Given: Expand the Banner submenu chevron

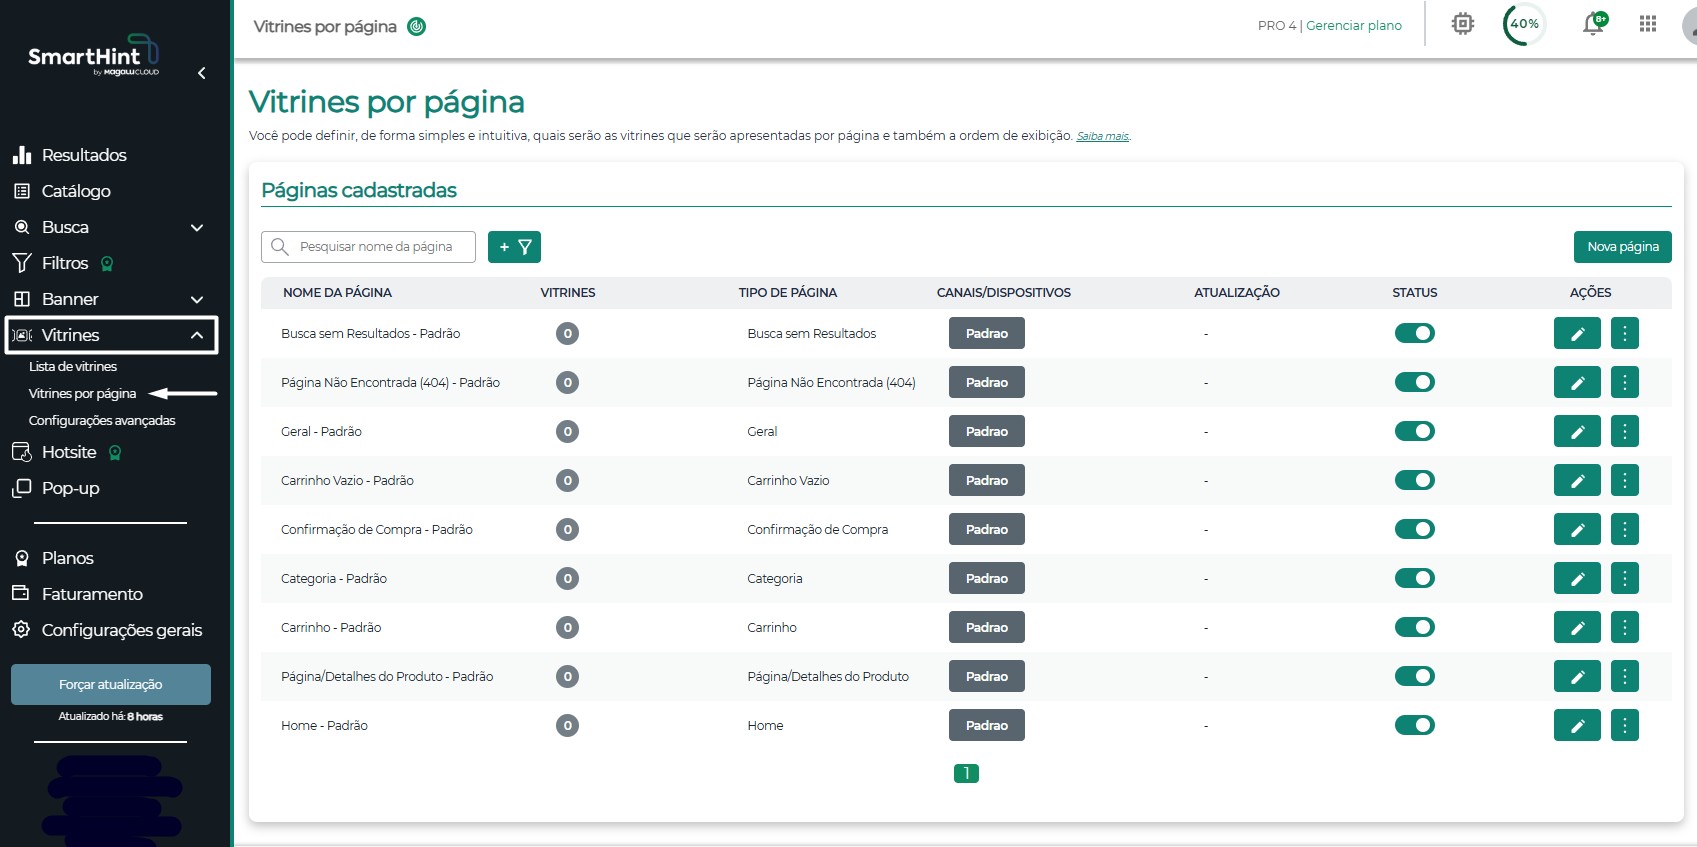Looking at the screenshot, I should (197, 300).
